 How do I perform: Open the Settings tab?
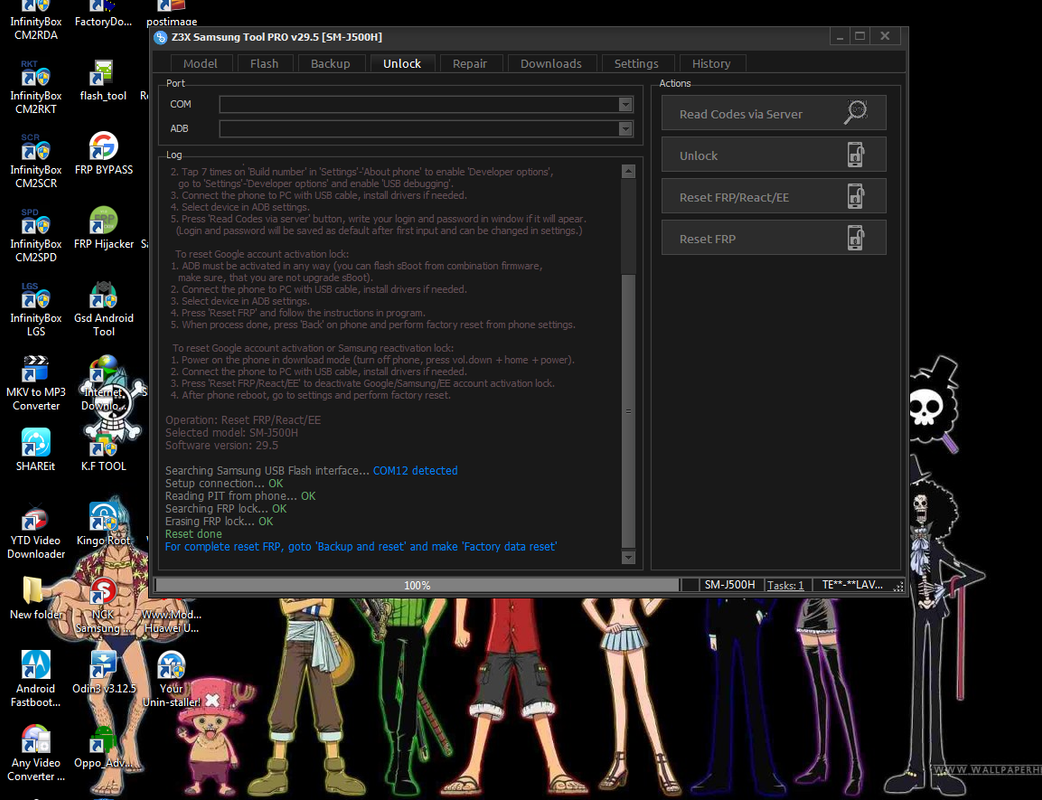636,64
